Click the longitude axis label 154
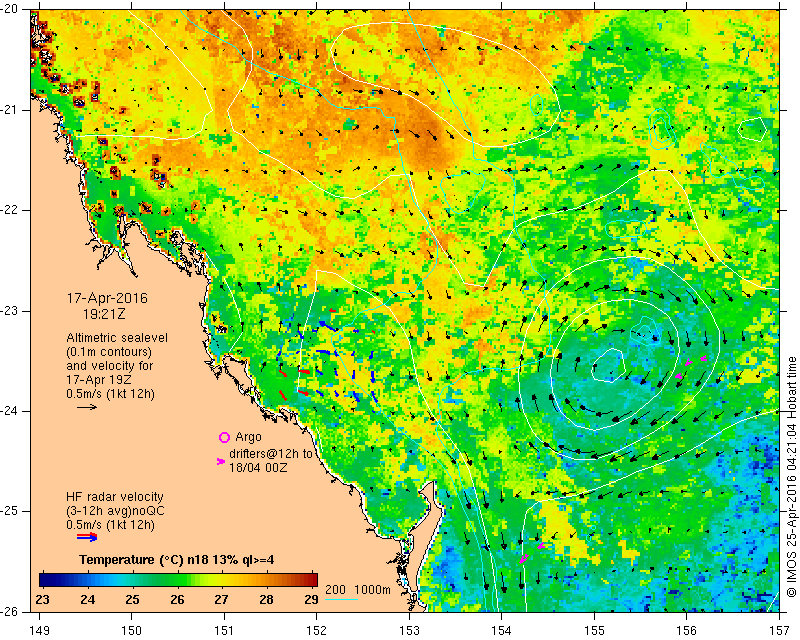 pyautogui.click(x=502, y=632)
